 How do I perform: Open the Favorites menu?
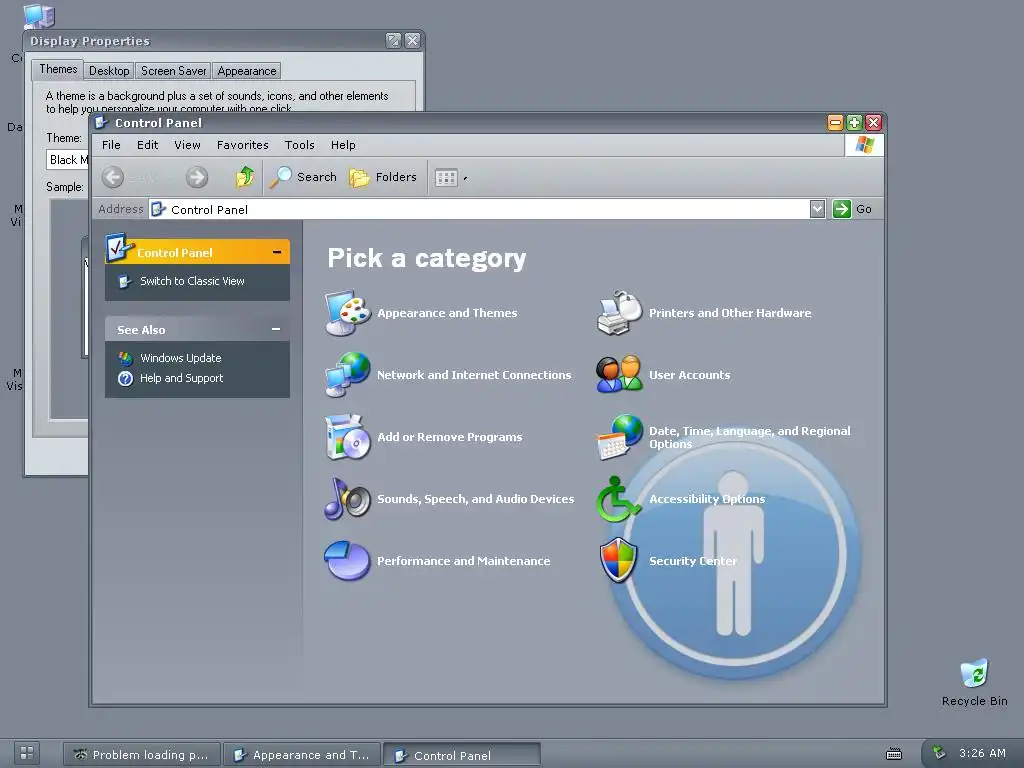click(x=242, y=145)
